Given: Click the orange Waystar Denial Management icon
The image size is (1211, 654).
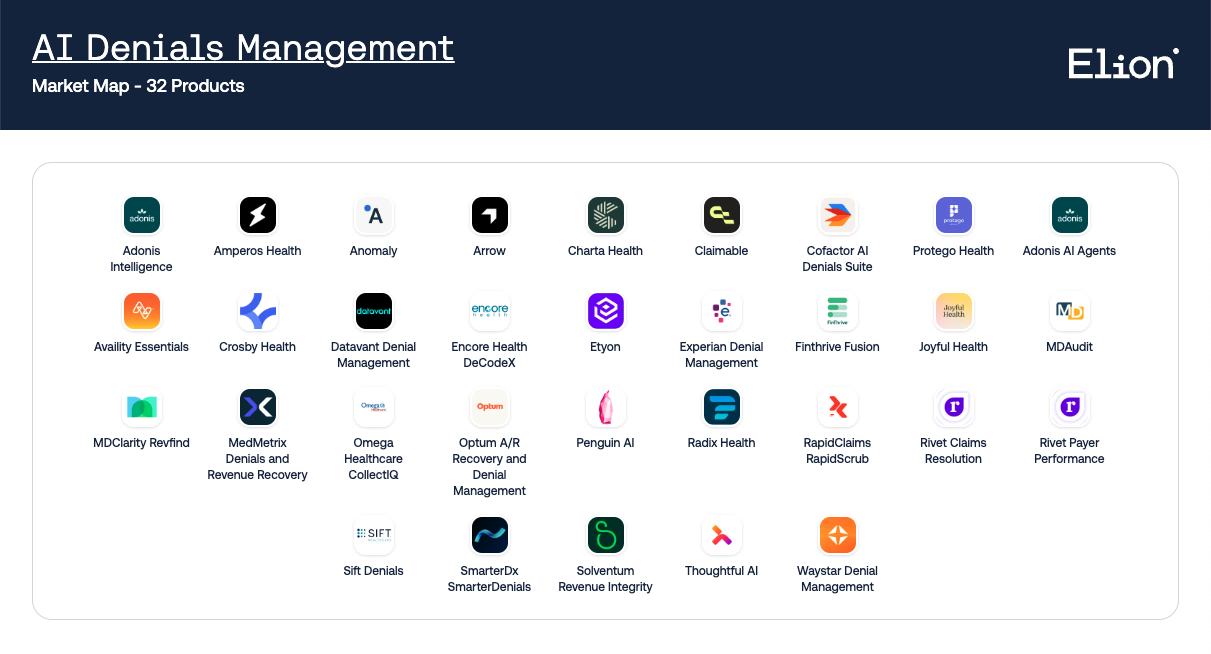Looking at the screenshot, I should pyautogui.click(x=837, y=535).
